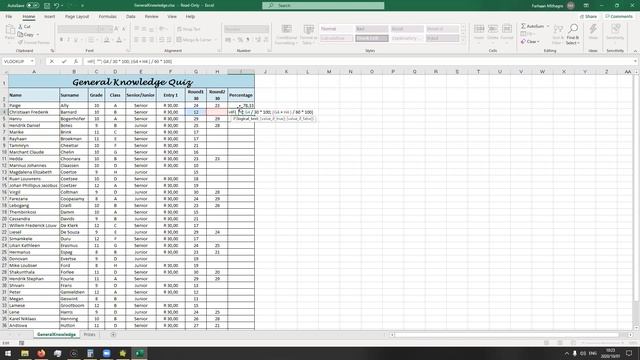Toggle Bold formatting
This screenshot has height=360, width=640.
click(x=61, y=40)
